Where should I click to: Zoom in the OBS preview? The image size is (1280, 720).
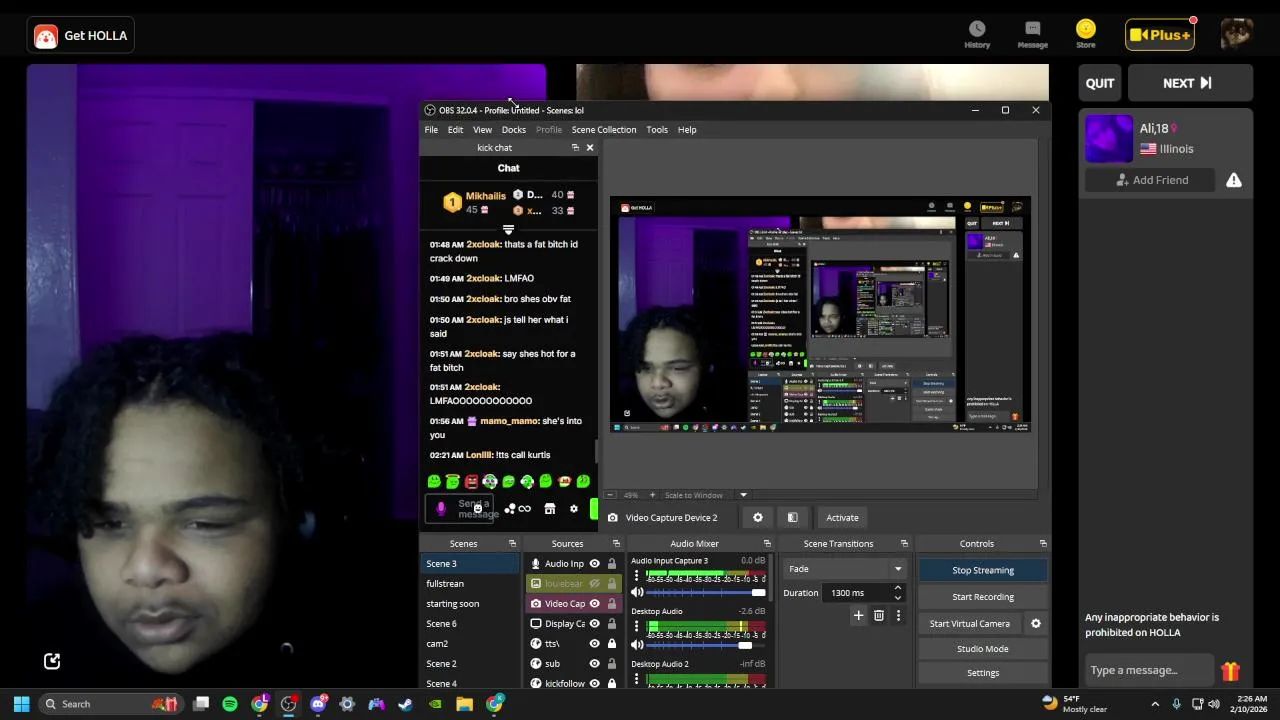coord(652,495)
